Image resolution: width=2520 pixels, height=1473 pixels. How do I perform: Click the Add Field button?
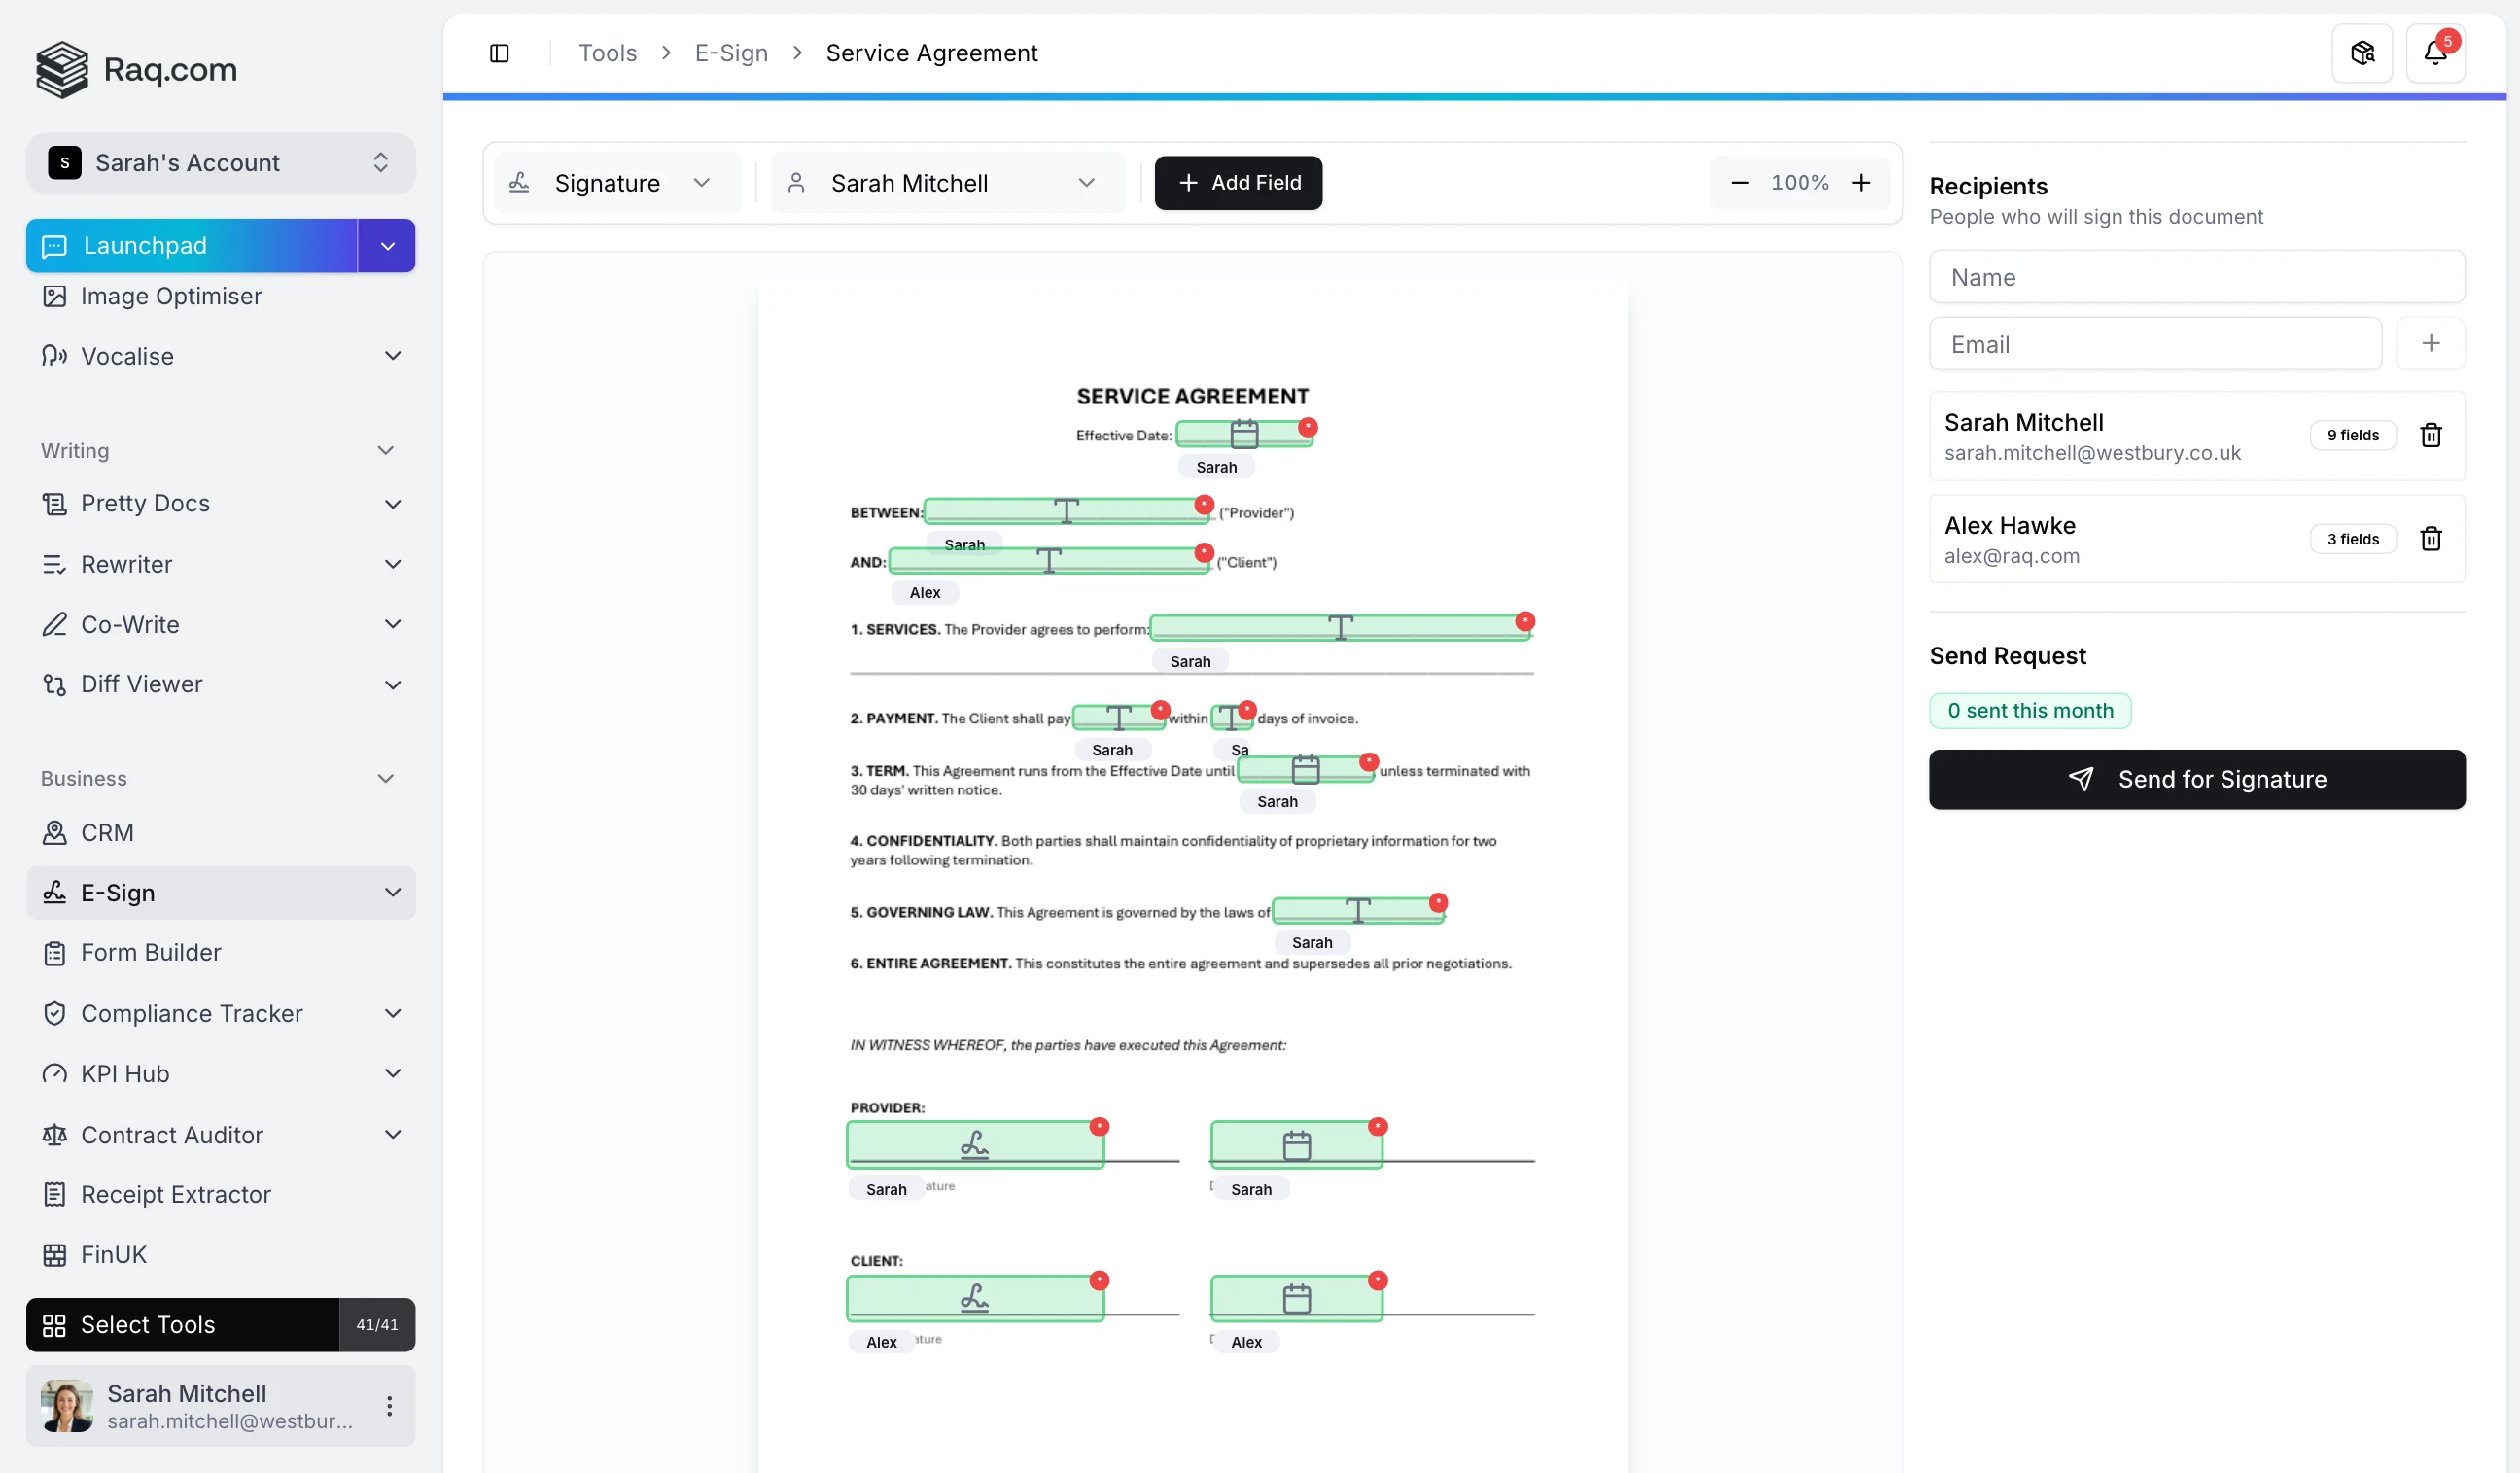[x=1238, y=183]
